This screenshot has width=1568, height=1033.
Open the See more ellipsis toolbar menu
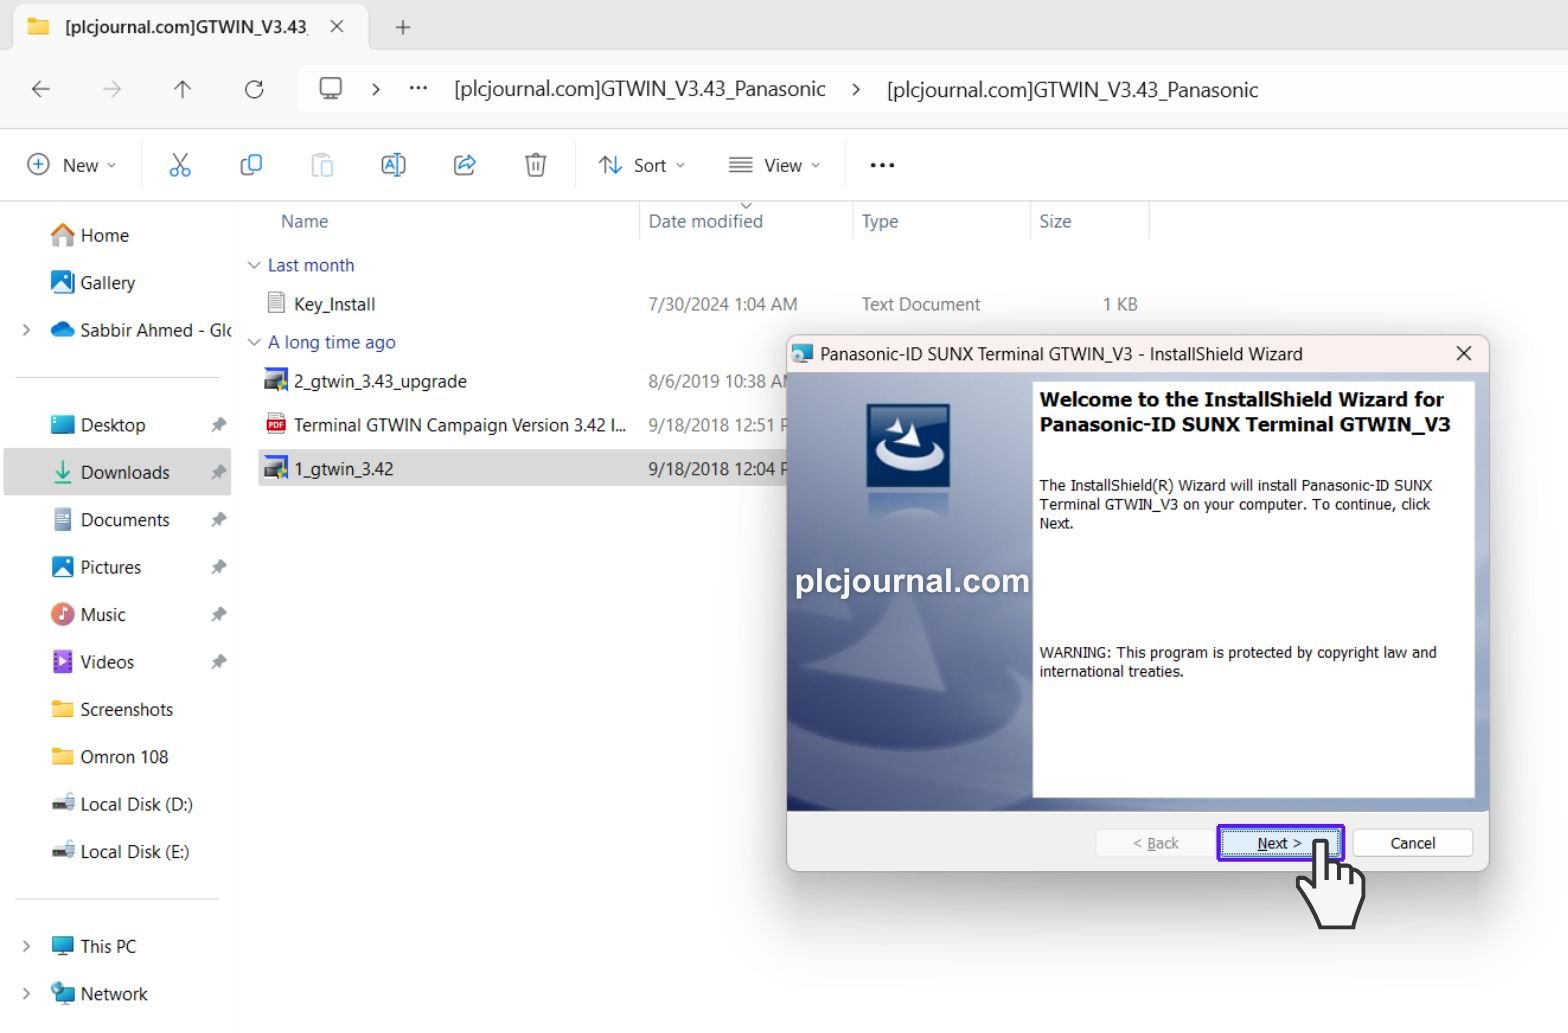882,165
